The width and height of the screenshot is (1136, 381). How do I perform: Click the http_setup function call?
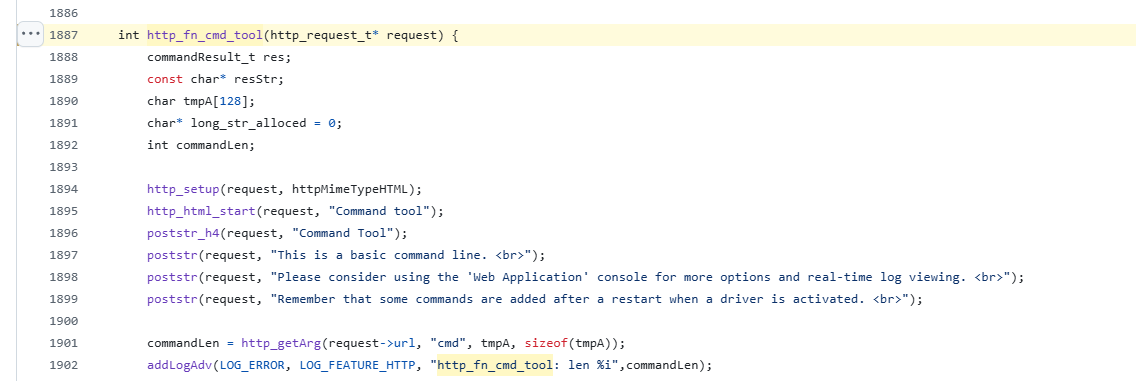[x=183, y=189]
